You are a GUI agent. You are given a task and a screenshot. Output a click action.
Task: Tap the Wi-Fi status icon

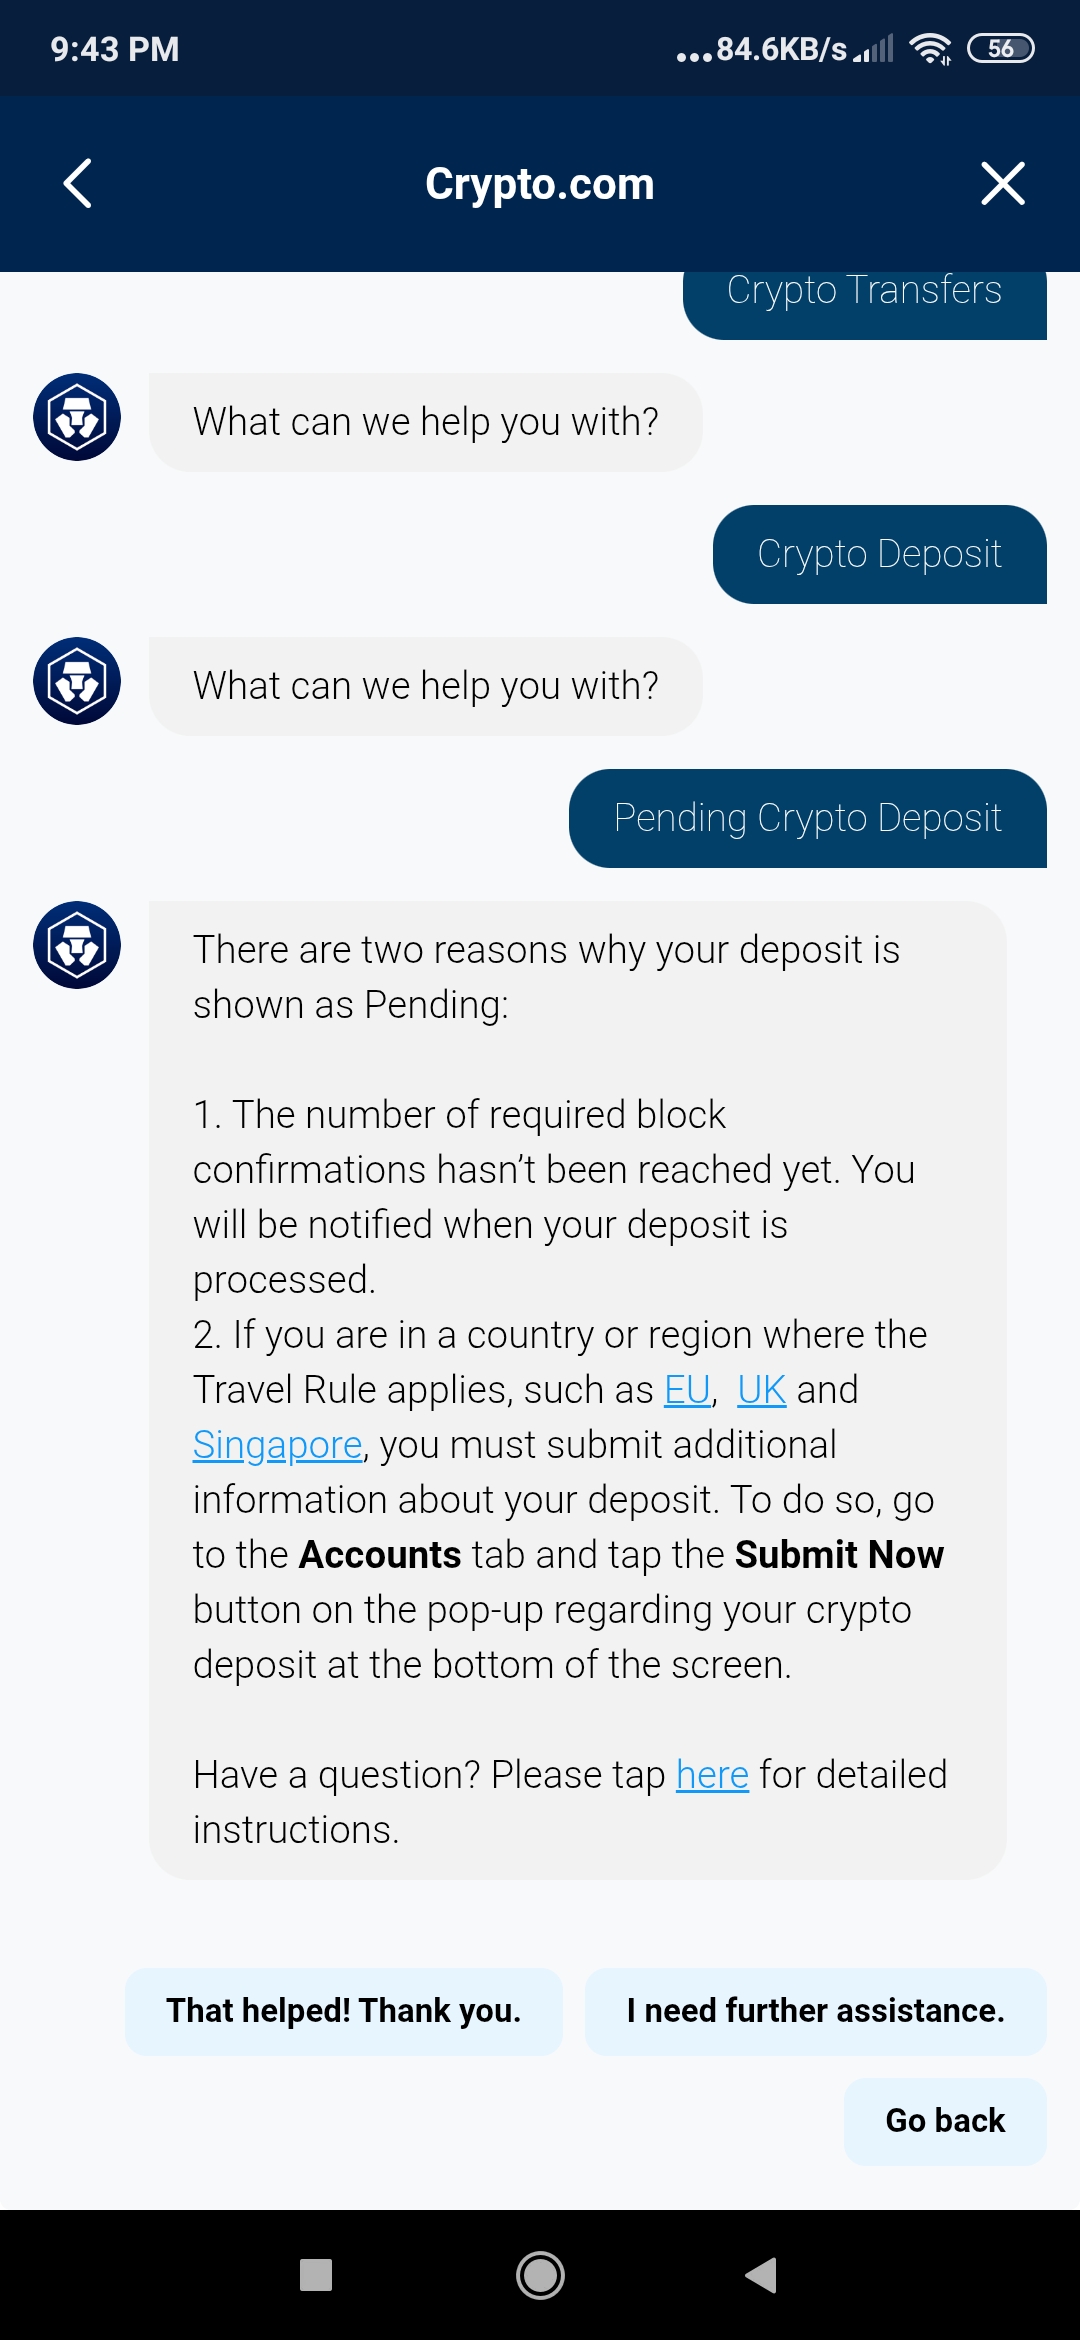click(x=930, y=48)
